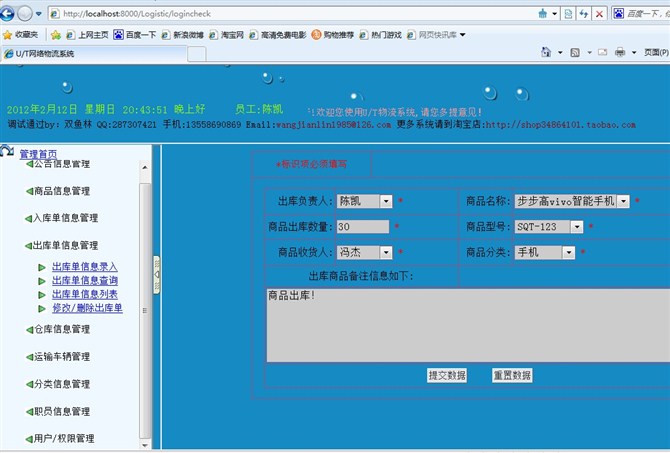Expand the 用户/权限管理 menu section
This screenshot has width=670, height=453.
(x=60, y=438)
